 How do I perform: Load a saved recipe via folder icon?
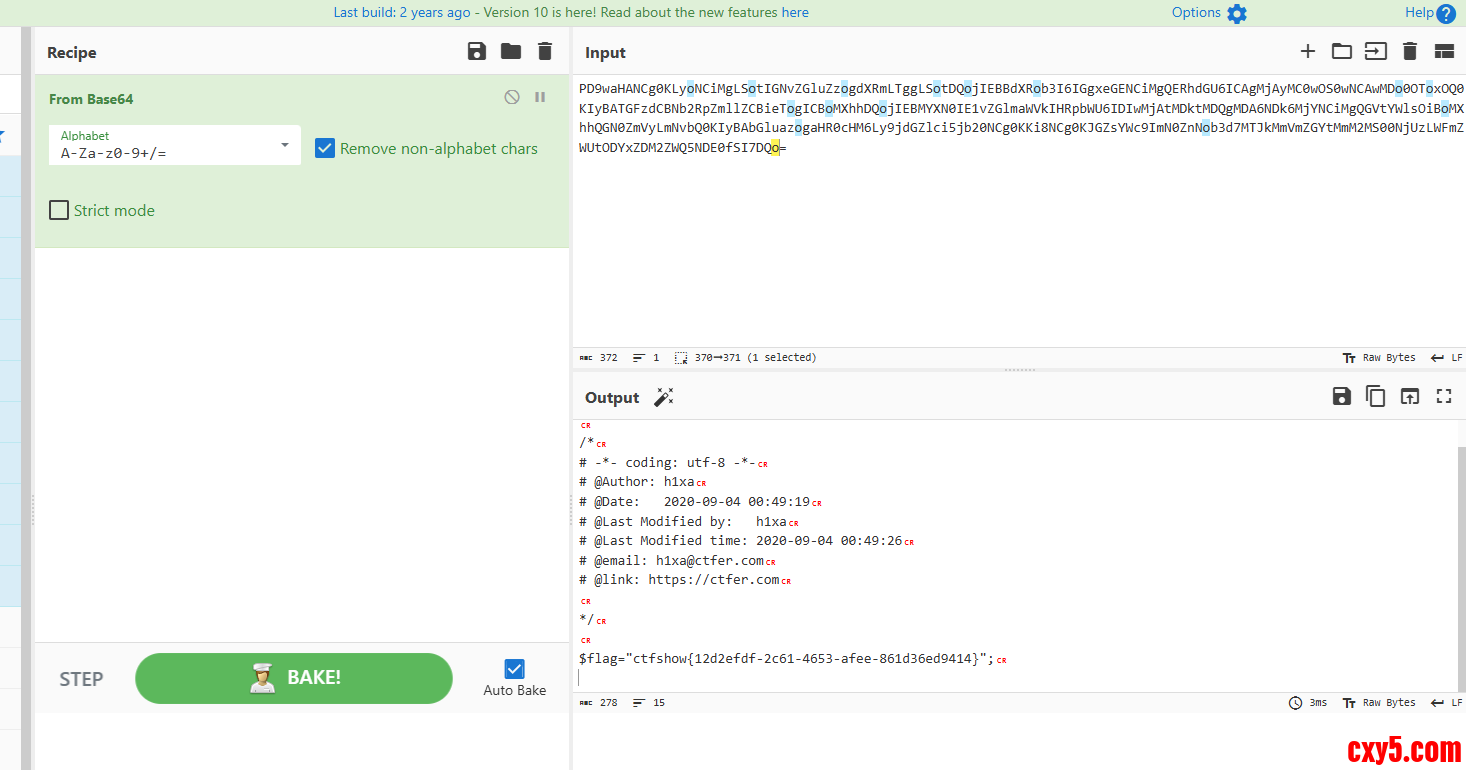(511, 52)
